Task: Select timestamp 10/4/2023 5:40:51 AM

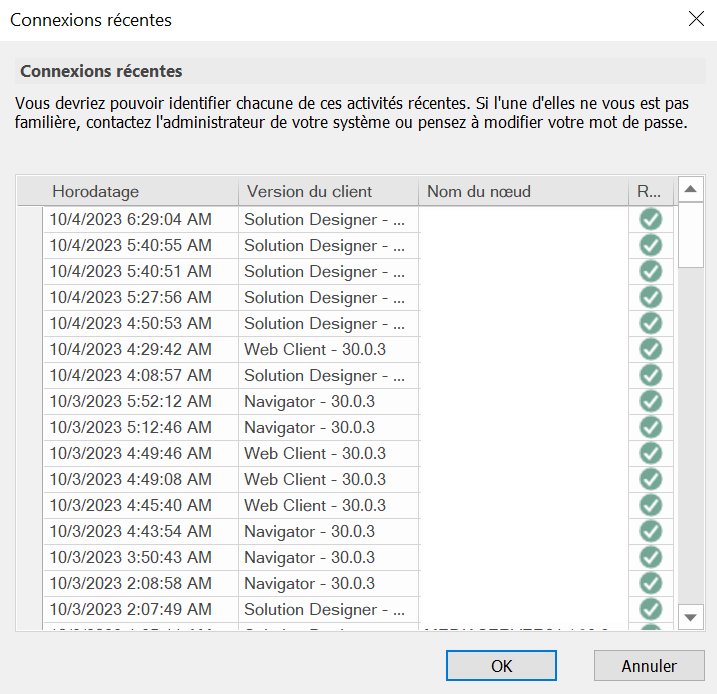Action: click(x=130, y=272)
